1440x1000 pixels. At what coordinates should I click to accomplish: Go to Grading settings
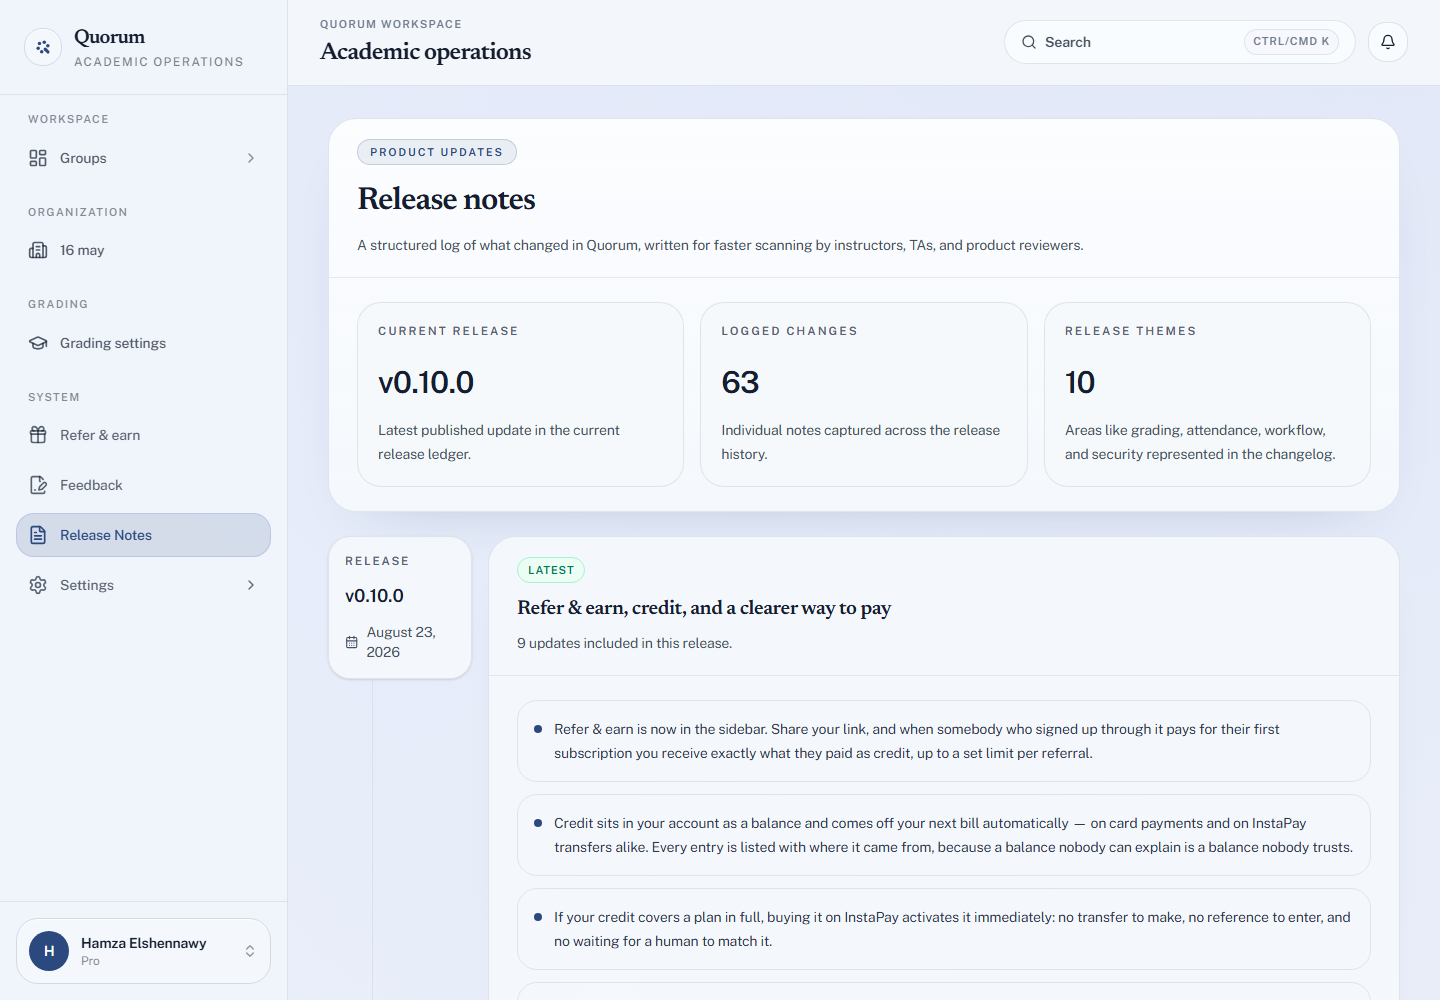(x=143, y=343)
